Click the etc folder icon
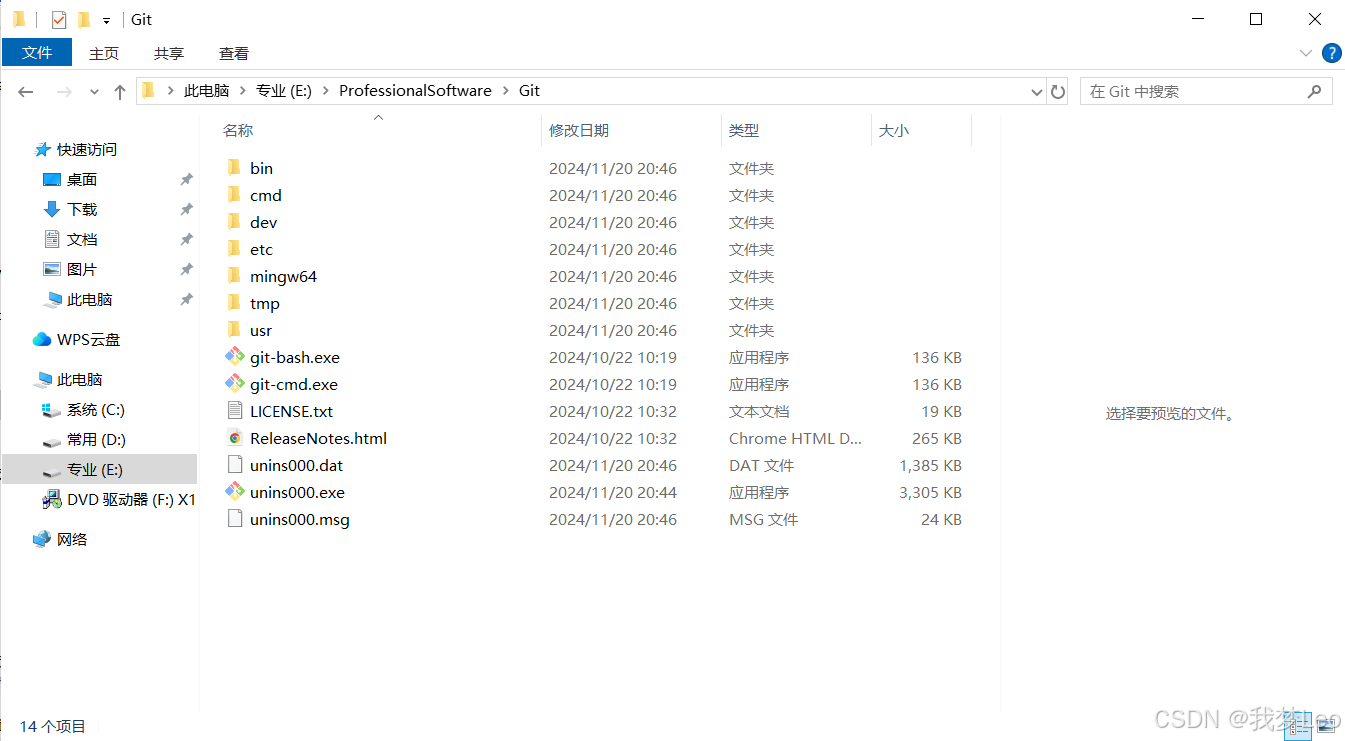Screen dimensions: 1345x741 pyautogui.click(x=234, y=248)
